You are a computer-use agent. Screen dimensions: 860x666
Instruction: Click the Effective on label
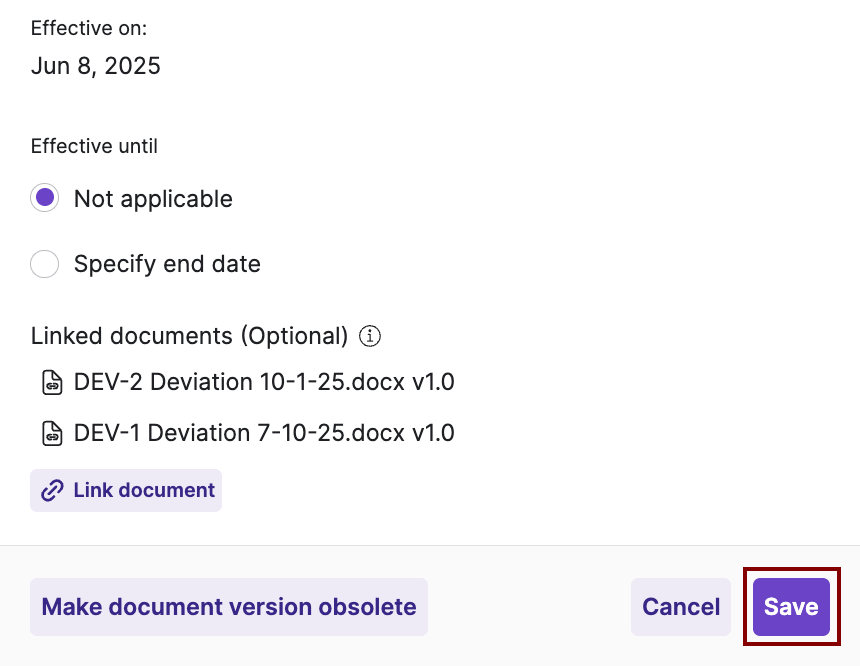(89, 28)
